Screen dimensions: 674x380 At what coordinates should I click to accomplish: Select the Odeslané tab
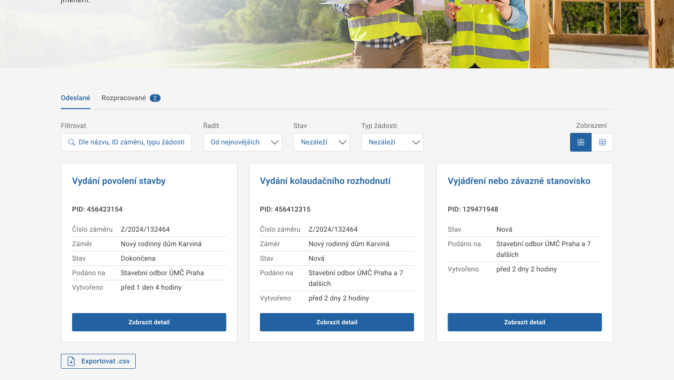tap(75, 98)
